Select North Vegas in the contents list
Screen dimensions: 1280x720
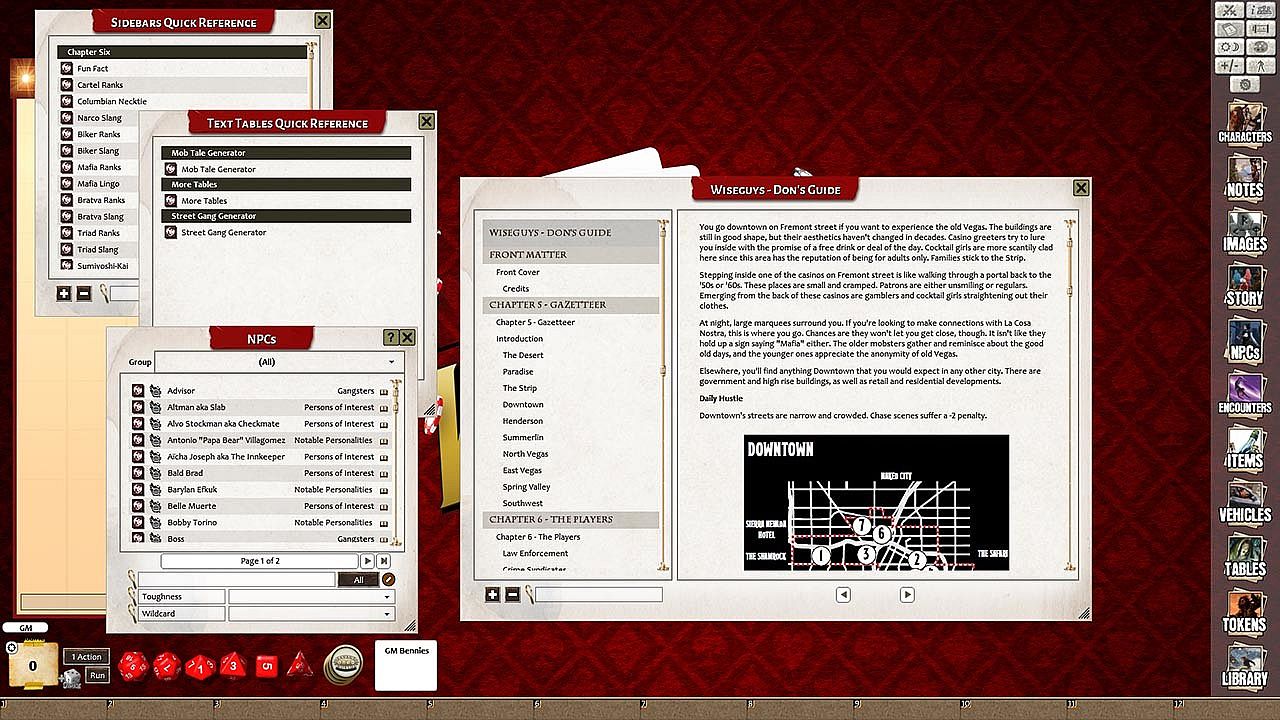click(525, 454)
